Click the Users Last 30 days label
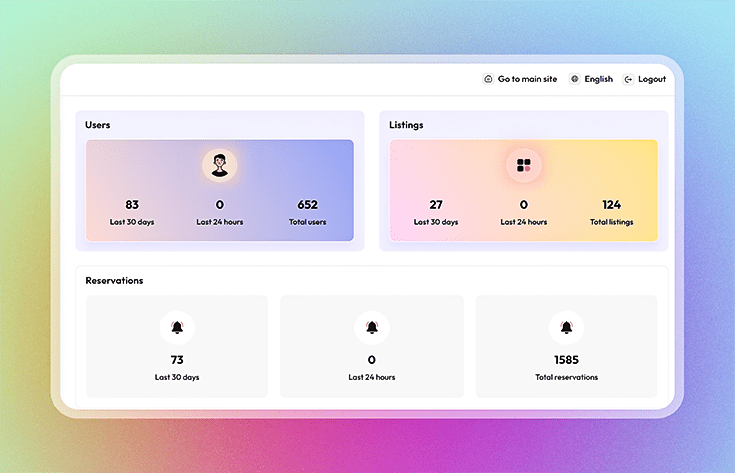This screenshot has width=735, height=473. (132, 222)
